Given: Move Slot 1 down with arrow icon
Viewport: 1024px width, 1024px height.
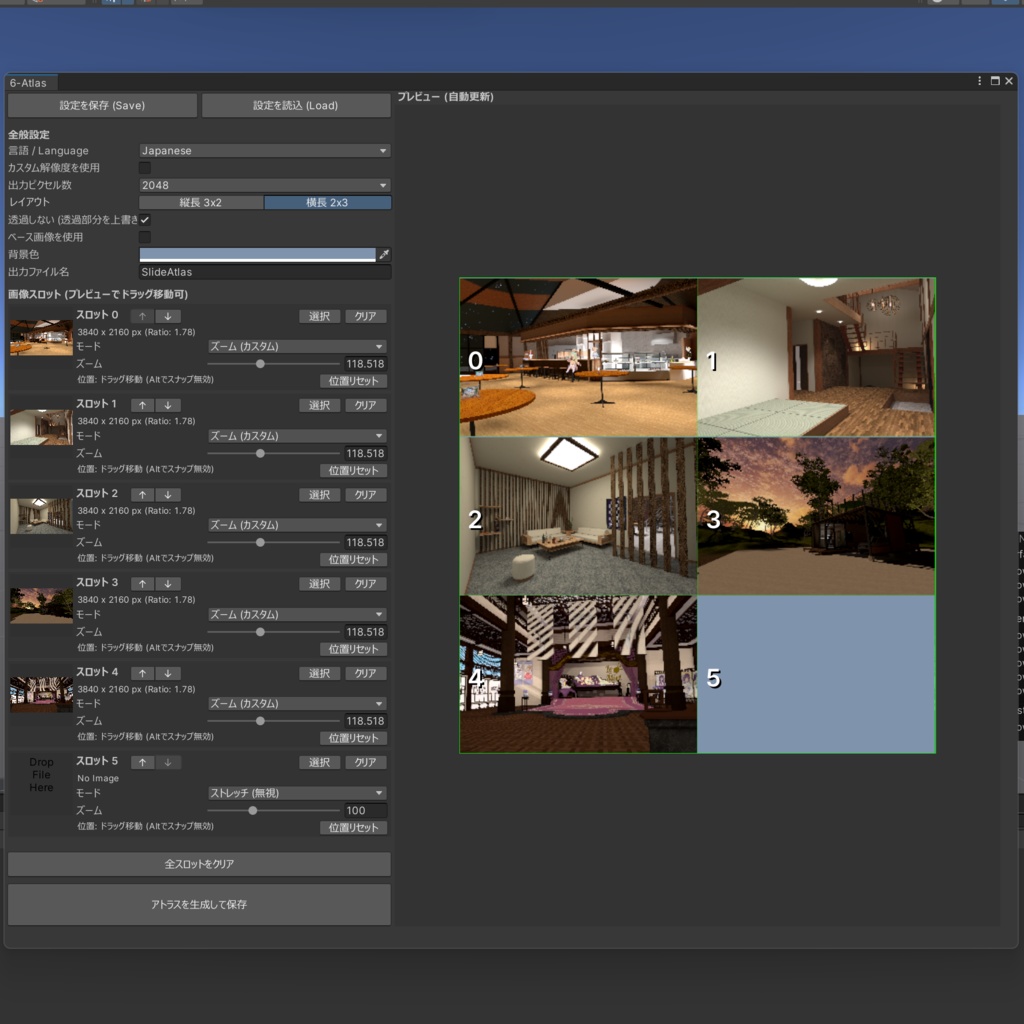Looking at the screenshot, I should (x=168, y=406).
